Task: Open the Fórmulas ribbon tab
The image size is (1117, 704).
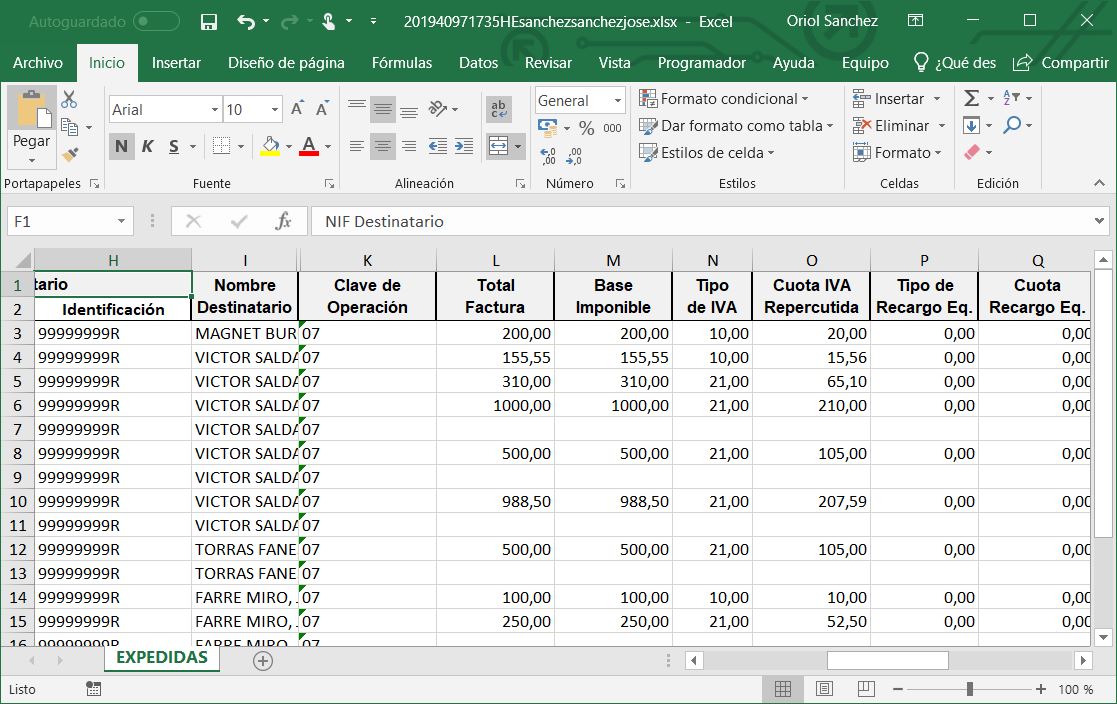Action: (401, 62)
